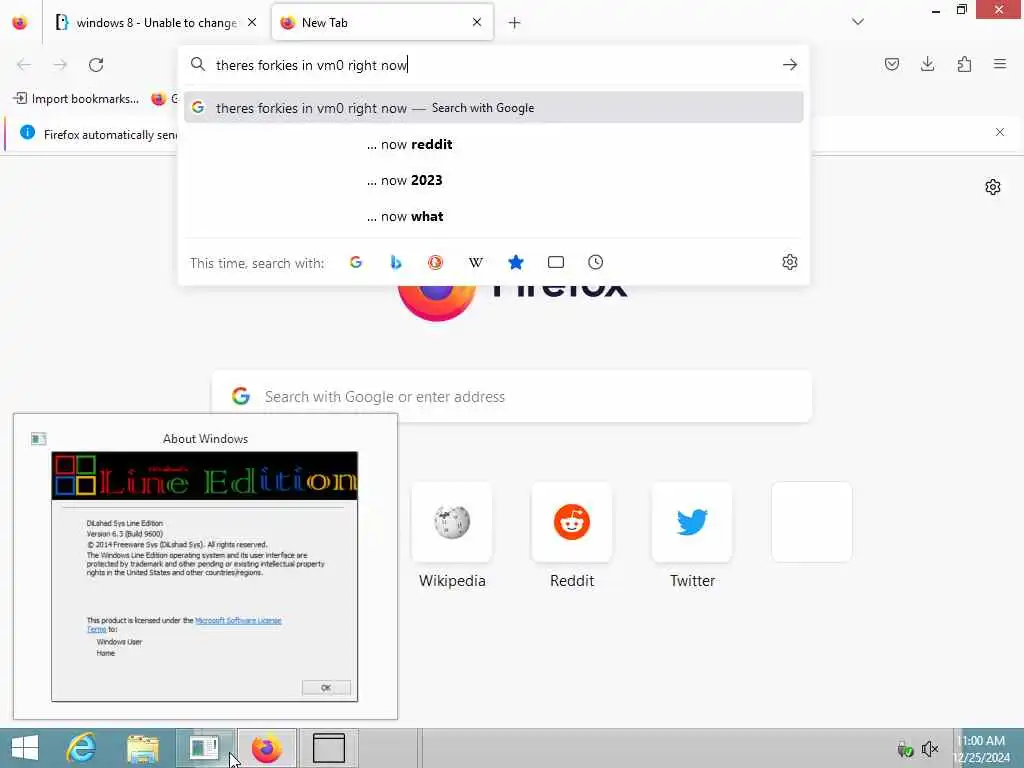Screen dimensions: 1024x768
Task: Select 'Search with Google' suggestion row
Action: click(x=494, y=108)
